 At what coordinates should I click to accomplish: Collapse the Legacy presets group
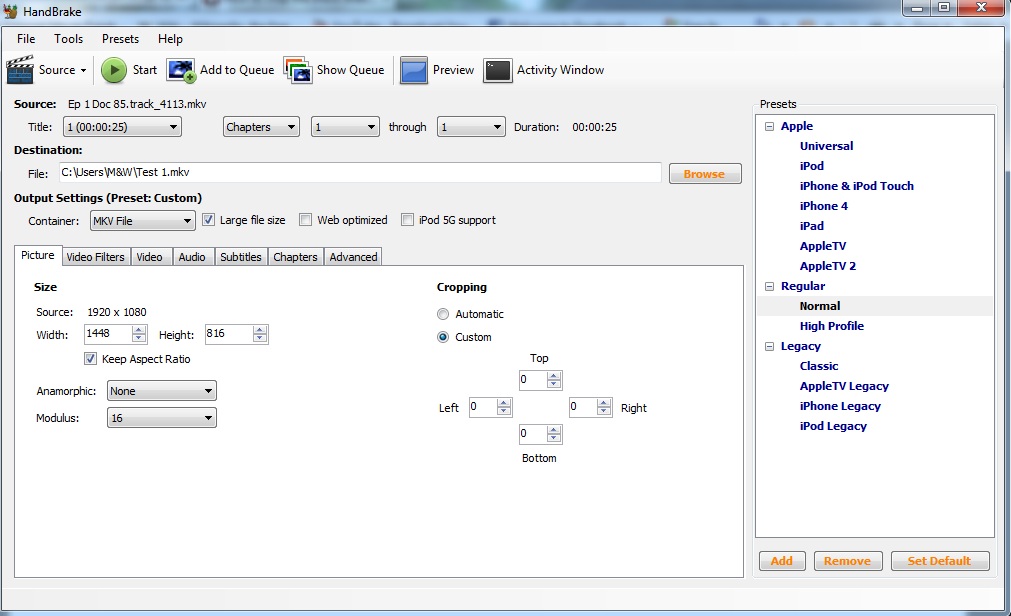click(769, 346)
